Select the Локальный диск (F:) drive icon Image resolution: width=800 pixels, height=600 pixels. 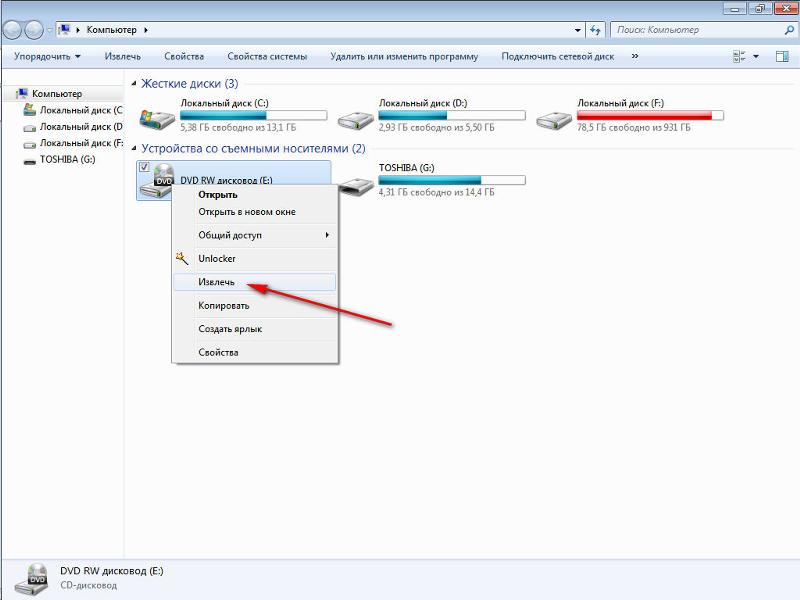pyautogui.click(x=554, y=120)
